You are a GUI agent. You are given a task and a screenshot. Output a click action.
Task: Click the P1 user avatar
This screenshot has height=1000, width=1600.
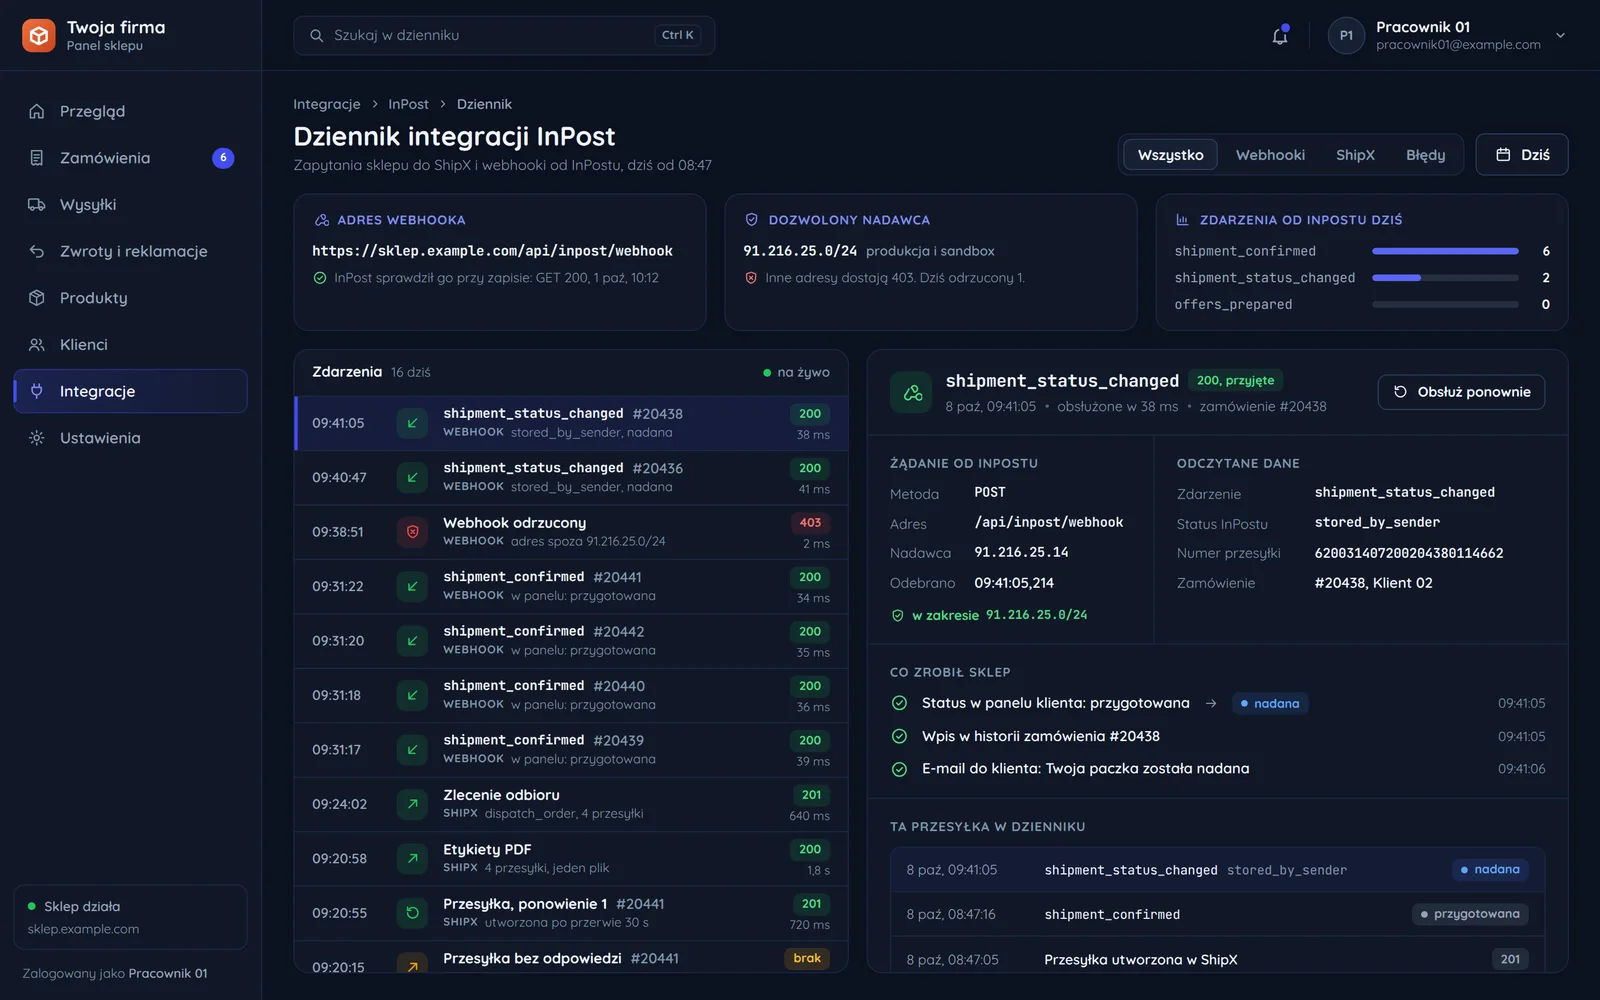tap(1346, 36)
